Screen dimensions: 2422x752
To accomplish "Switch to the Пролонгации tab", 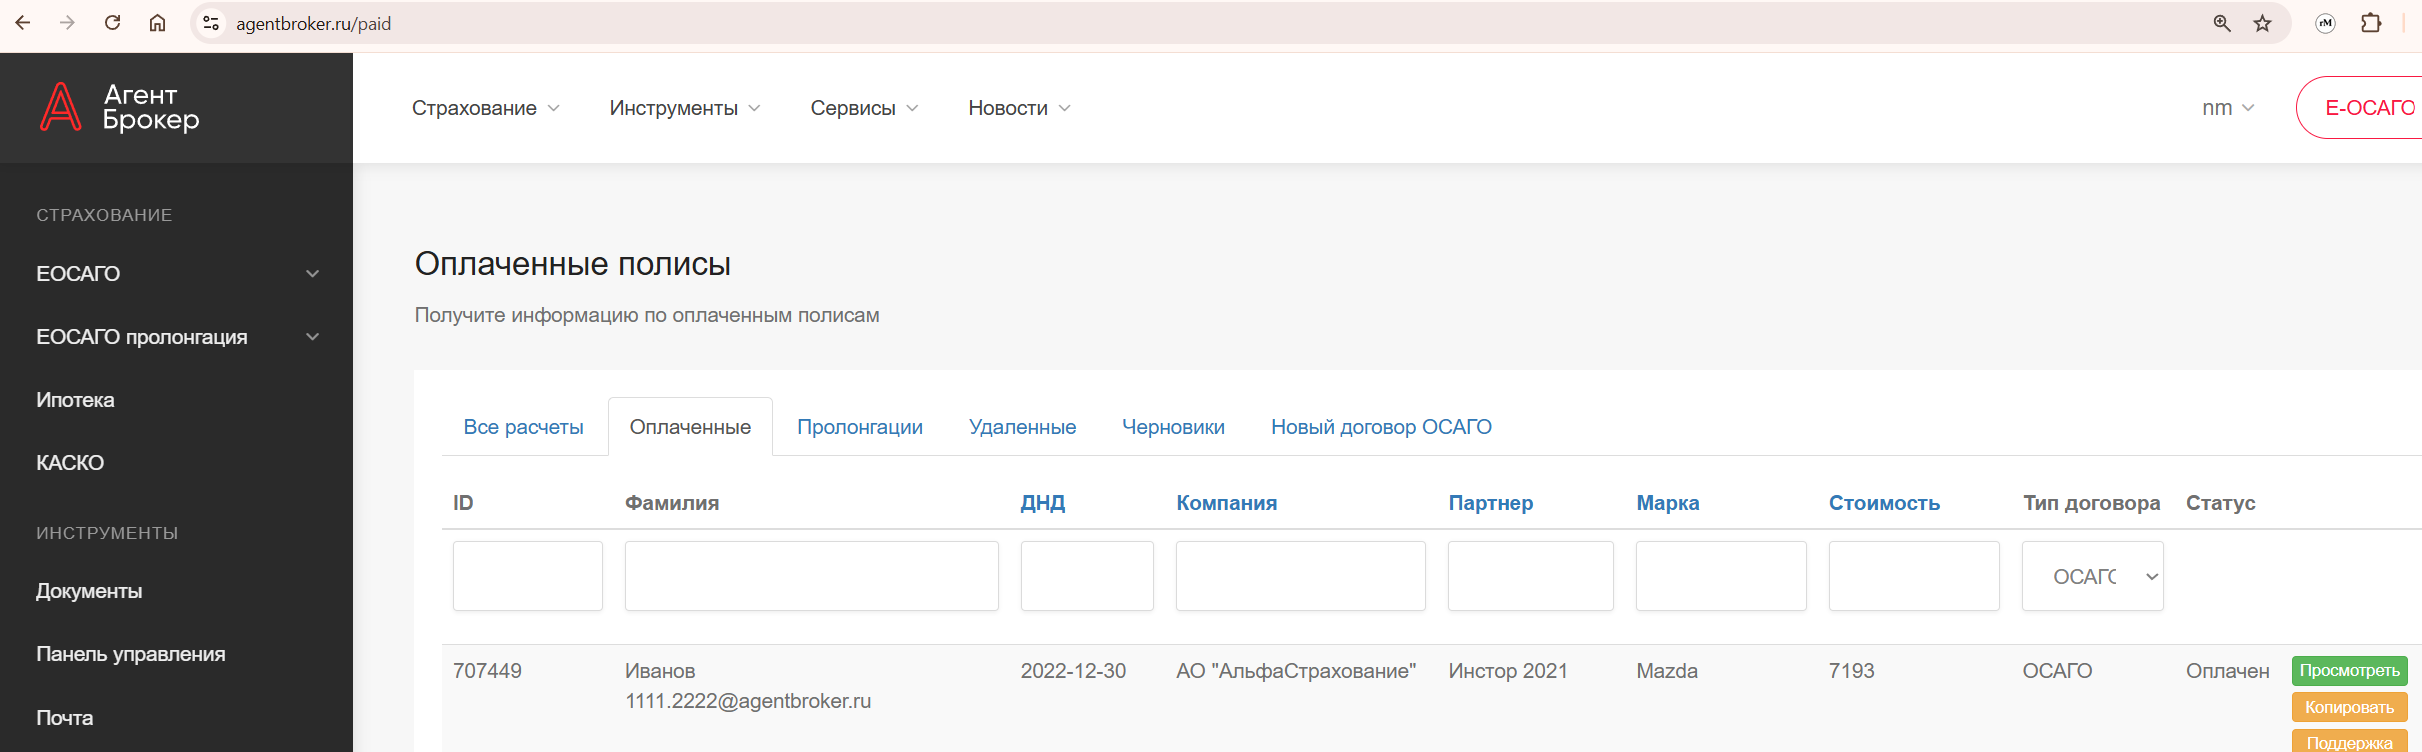I will (859, 427).
